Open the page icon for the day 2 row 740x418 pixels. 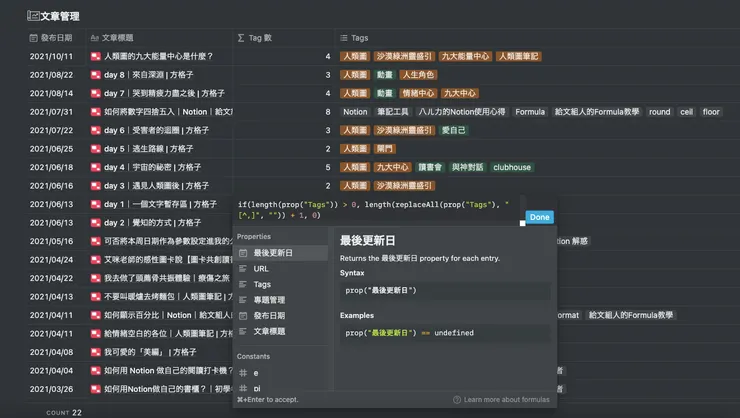click(x=96, y=223)
